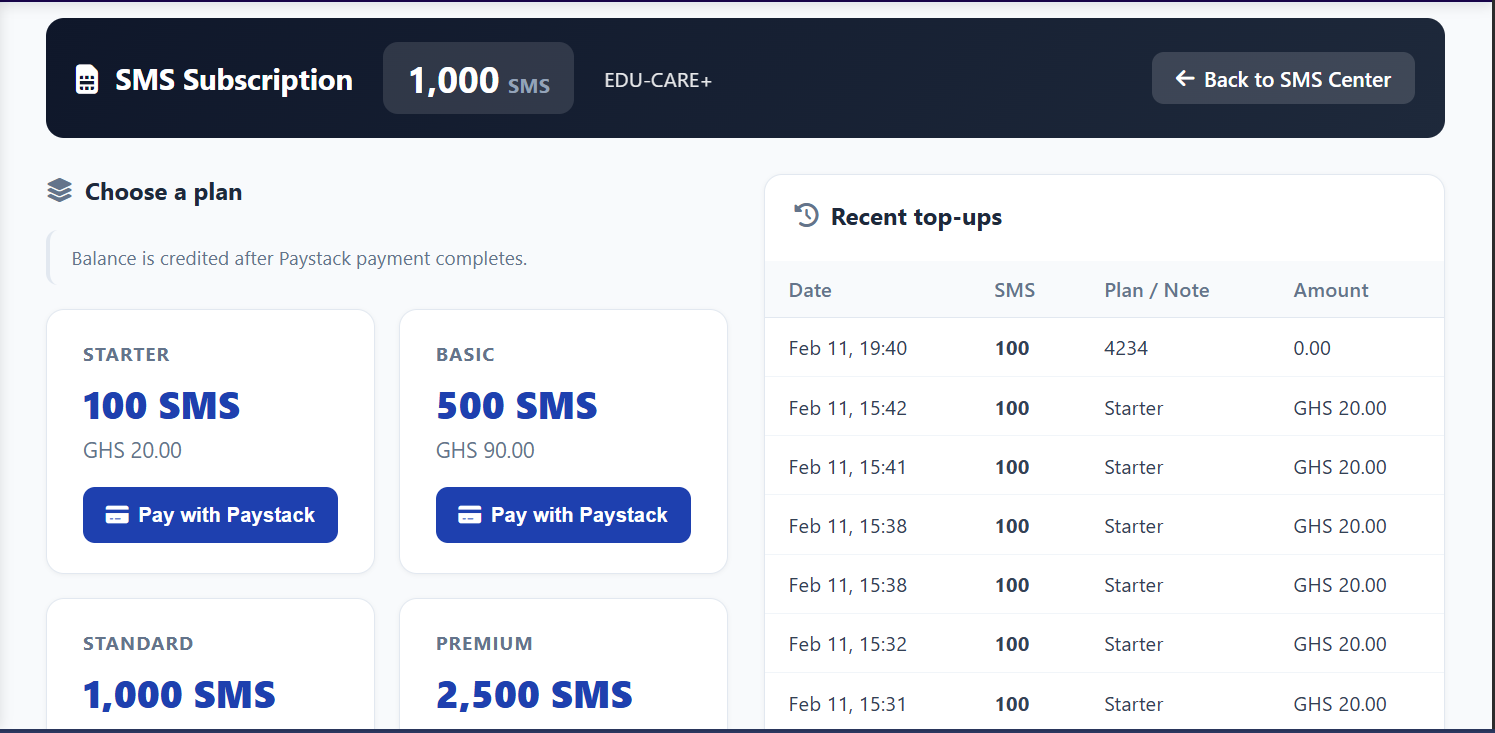Click the layers icon beside Choose a plan
The width and height of the screenshot is (1495, 733).
(x=60, y=191)
